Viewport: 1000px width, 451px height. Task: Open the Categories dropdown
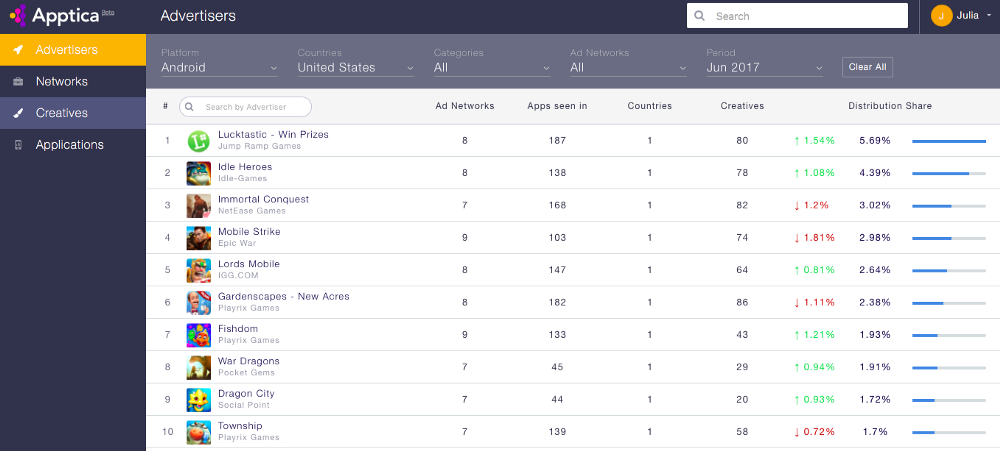pos(492,68)
